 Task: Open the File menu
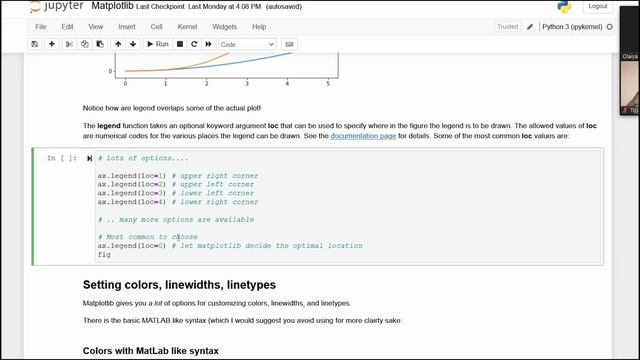click(40, 27)
